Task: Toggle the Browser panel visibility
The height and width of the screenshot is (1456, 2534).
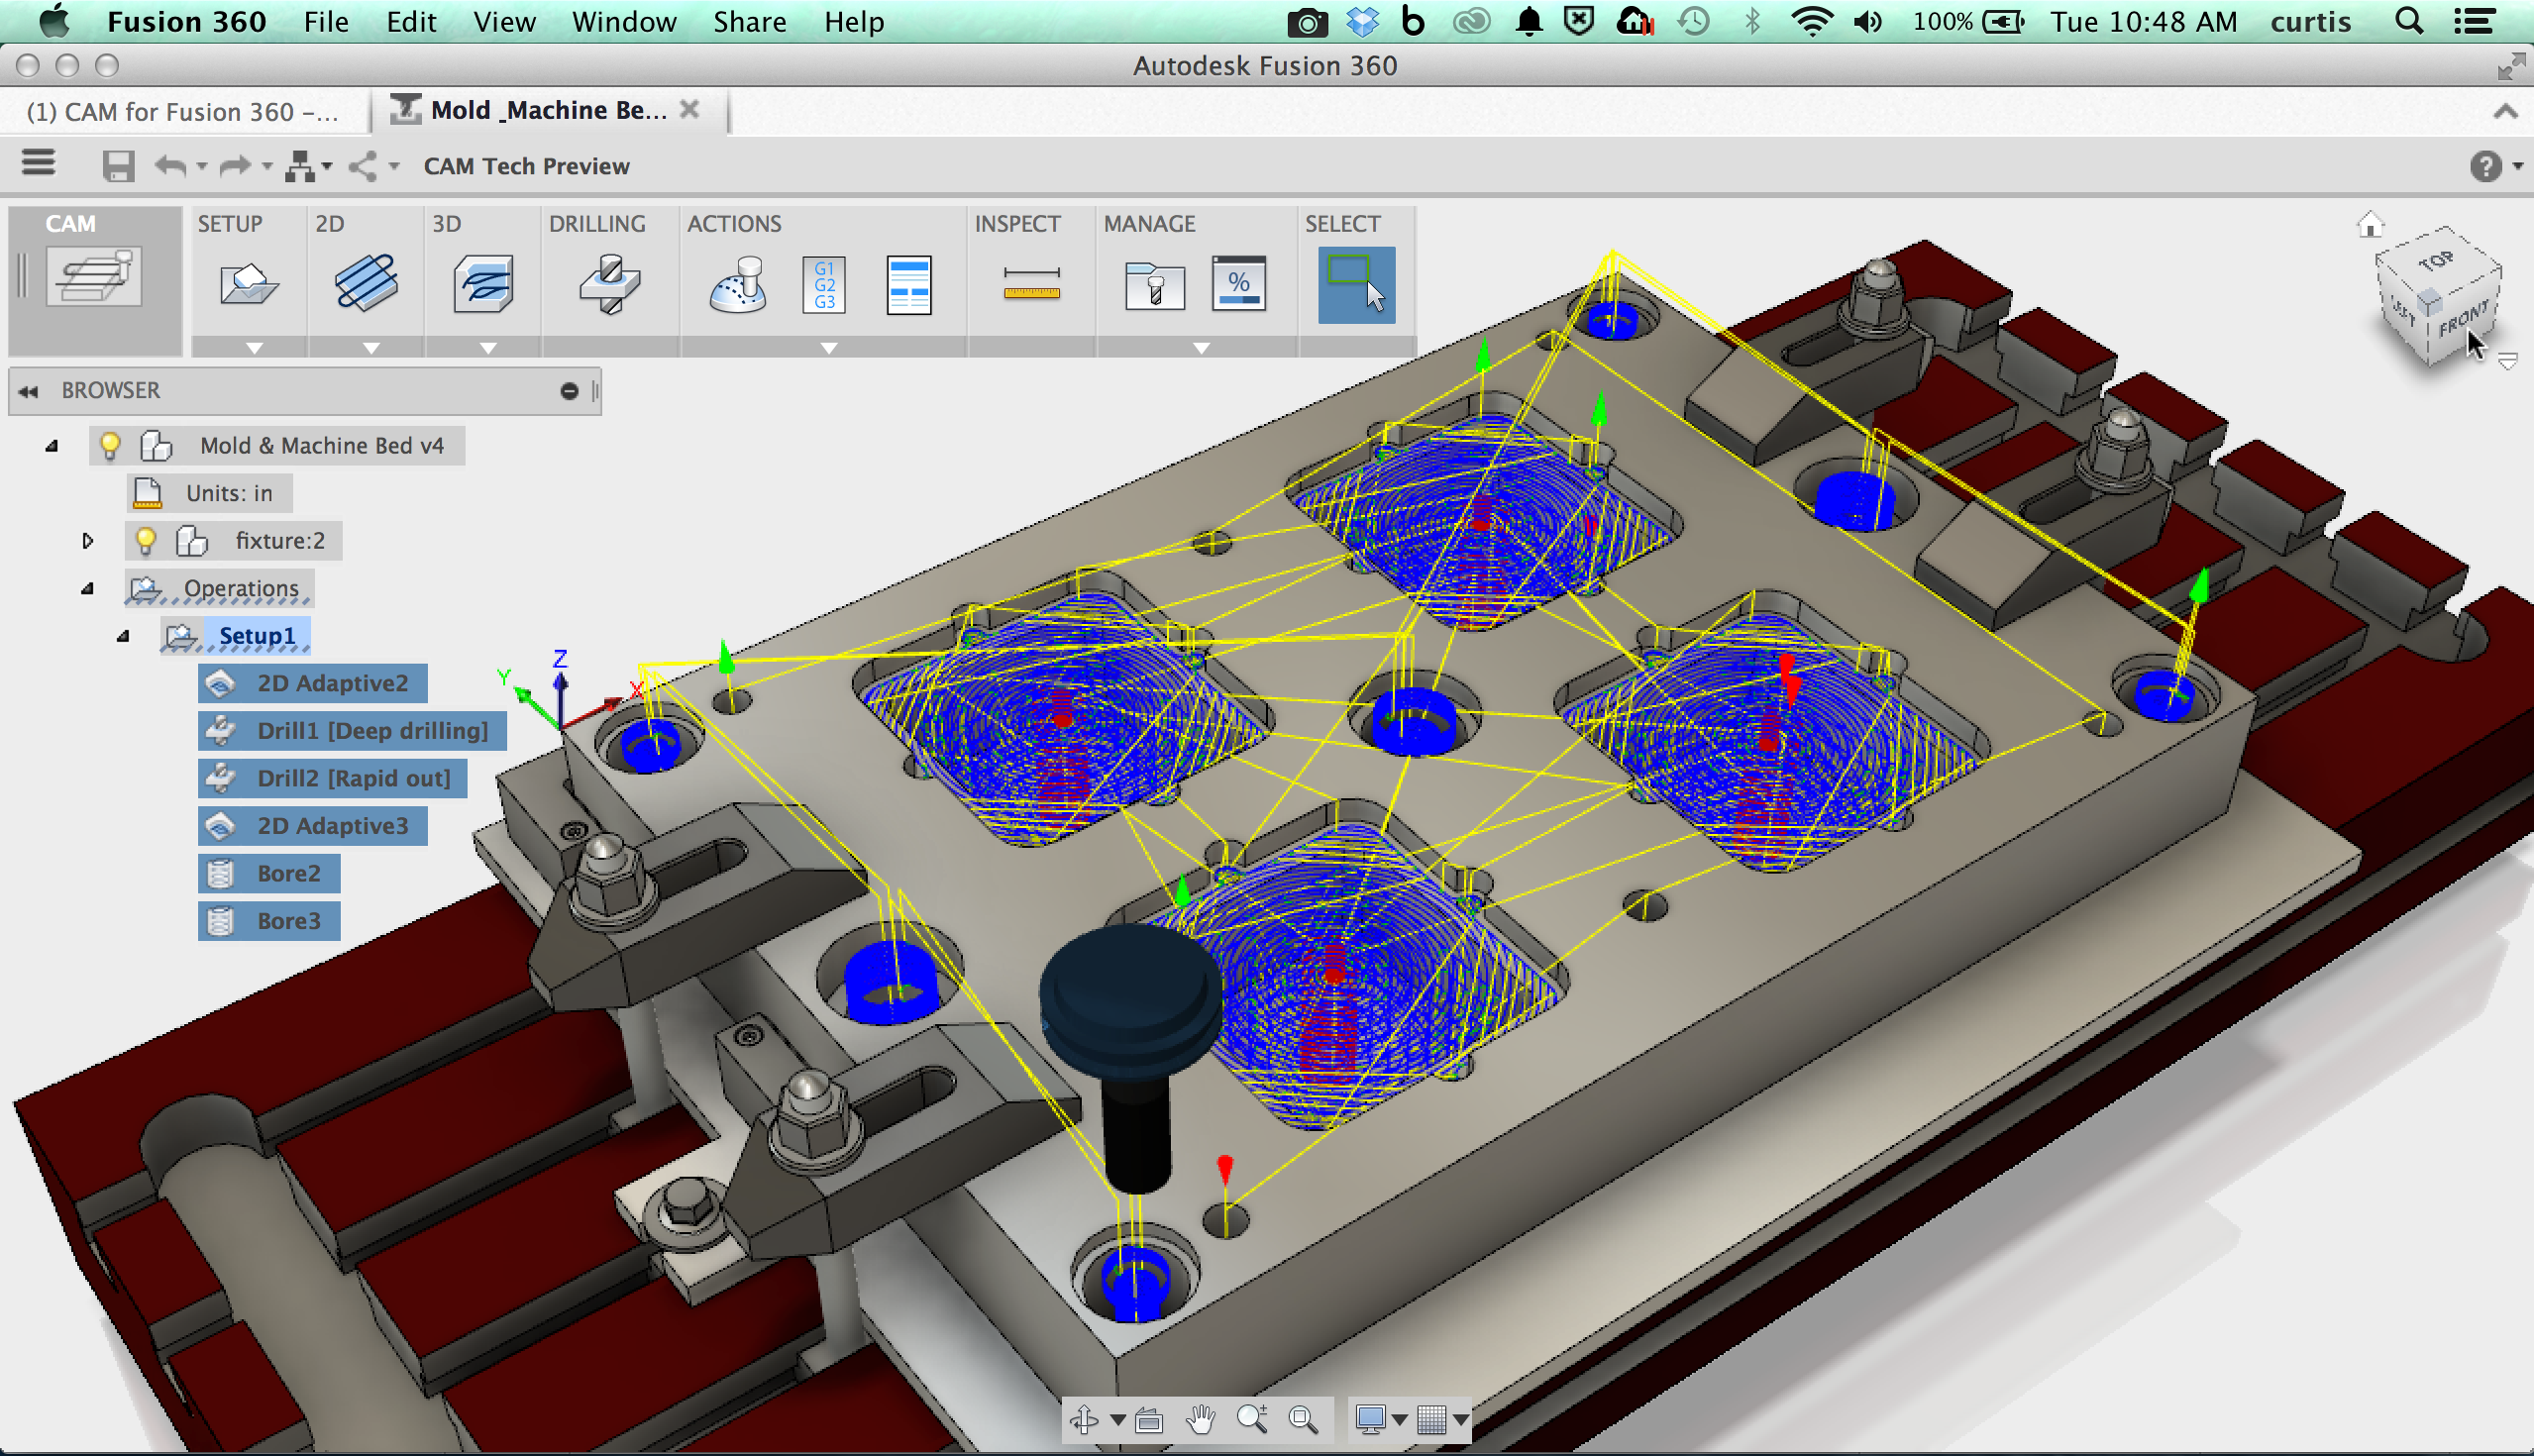Action: (x=28, y=389)
